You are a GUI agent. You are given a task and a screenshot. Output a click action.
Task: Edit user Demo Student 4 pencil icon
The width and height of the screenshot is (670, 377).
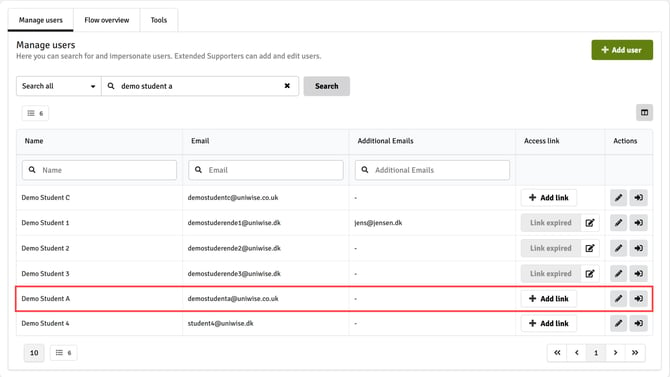pyautogui.click(x=618, y=323)
